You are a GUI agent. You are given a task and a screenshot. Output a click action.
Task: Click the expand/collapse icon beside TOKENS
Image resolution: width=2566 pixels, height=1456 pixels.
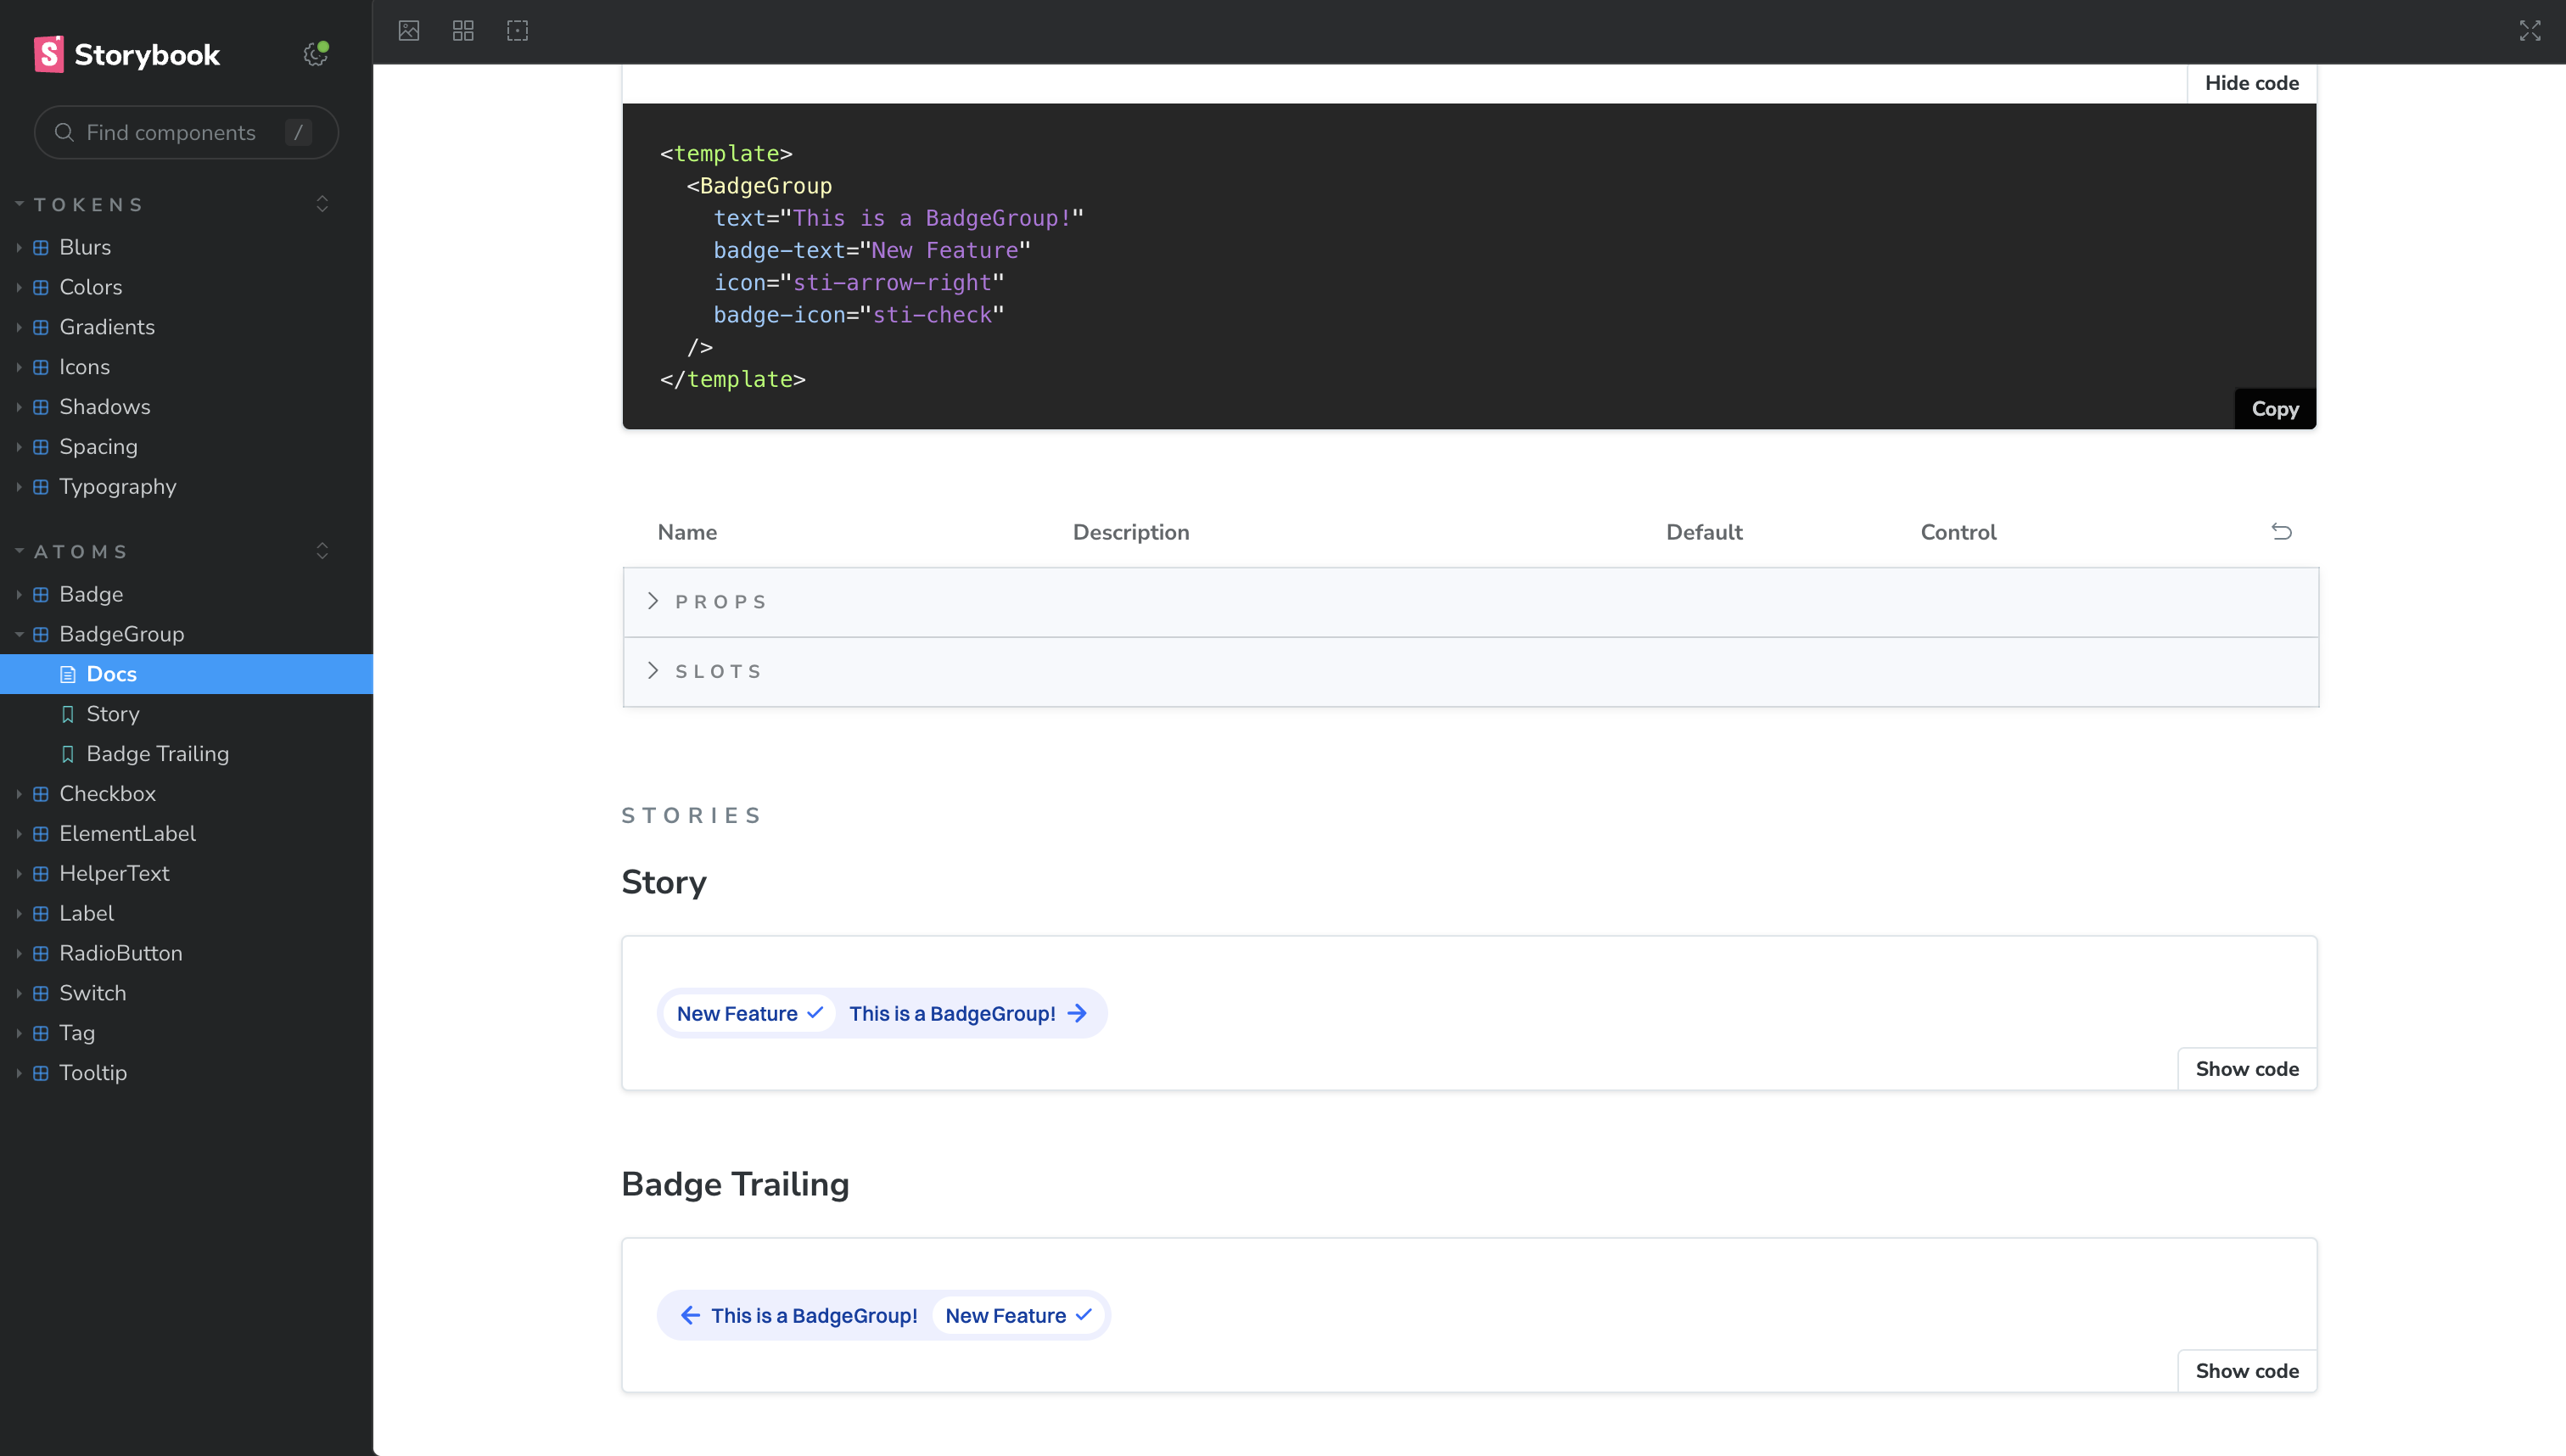pos(322,204)
